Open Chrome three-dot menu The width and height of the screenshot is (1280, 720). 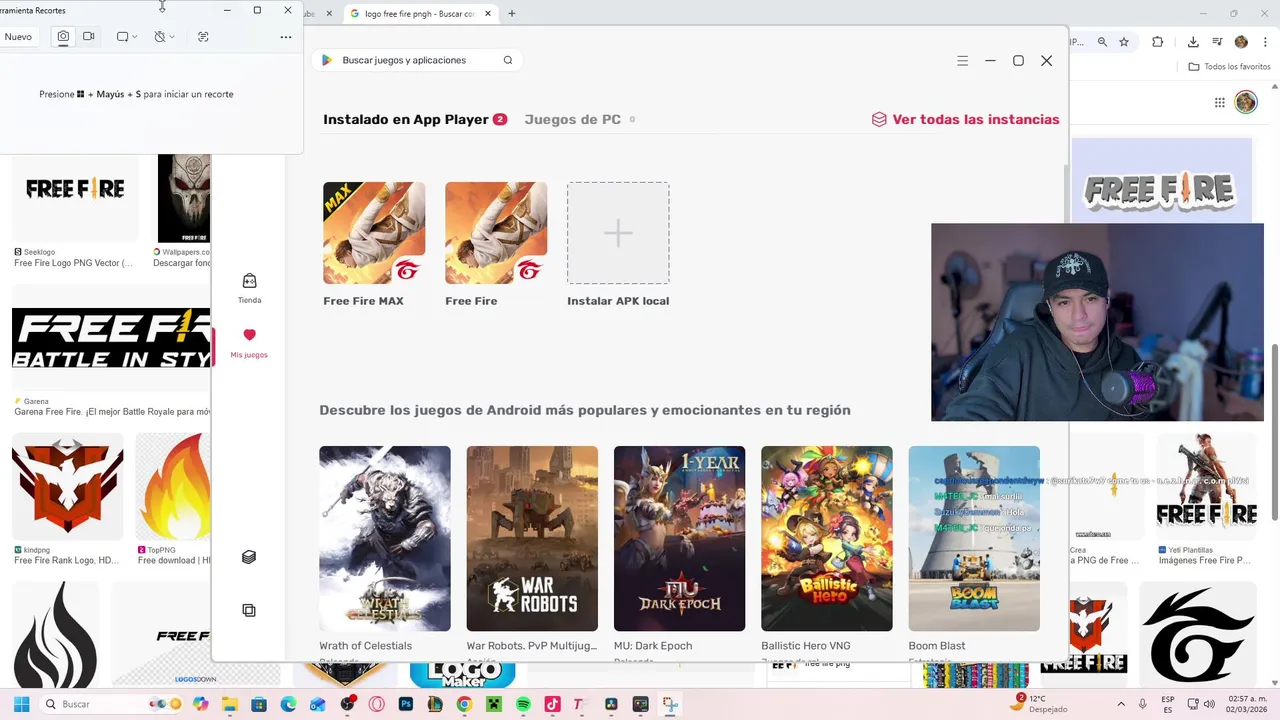(x=1265, y=42)
